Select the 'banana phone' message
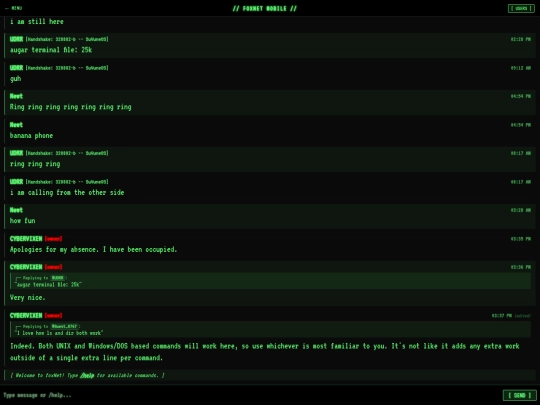Screen dimensions: 540x405 31,136
